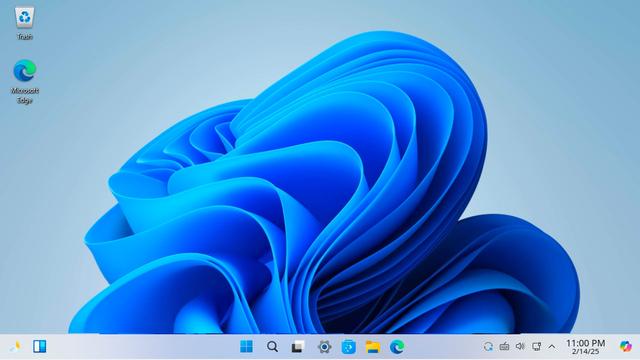Open the 11:00 PM clock calendar
Image resolution: width=640 pixels, height=360 pixels.
(x=585, y=347)
